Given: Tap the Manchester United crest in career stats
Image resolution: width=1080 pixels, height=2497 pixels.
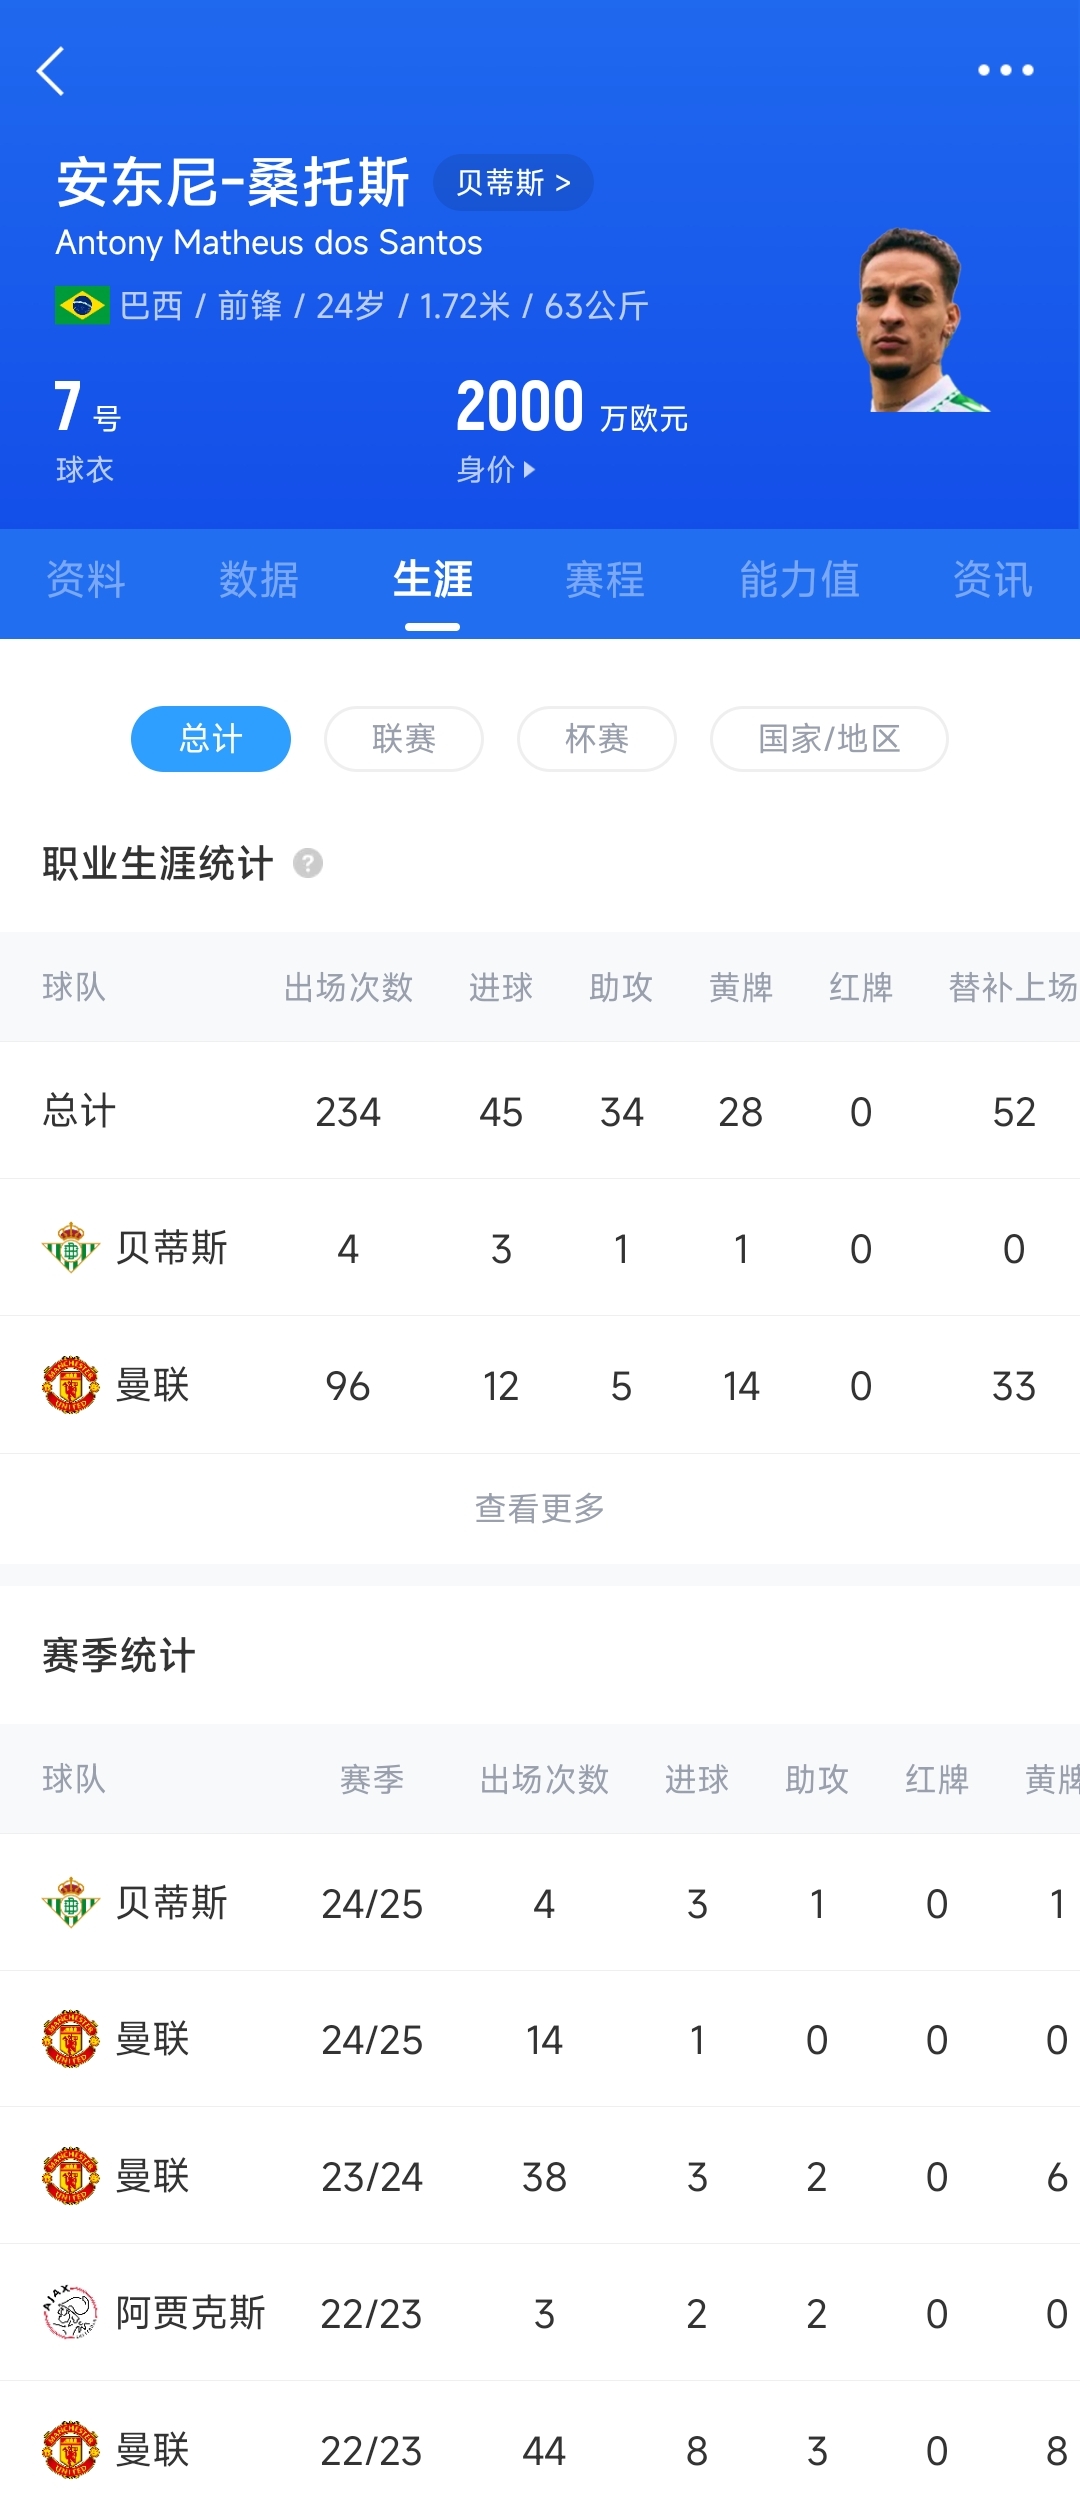Looking at the screenshot, I should (71, 1385).
